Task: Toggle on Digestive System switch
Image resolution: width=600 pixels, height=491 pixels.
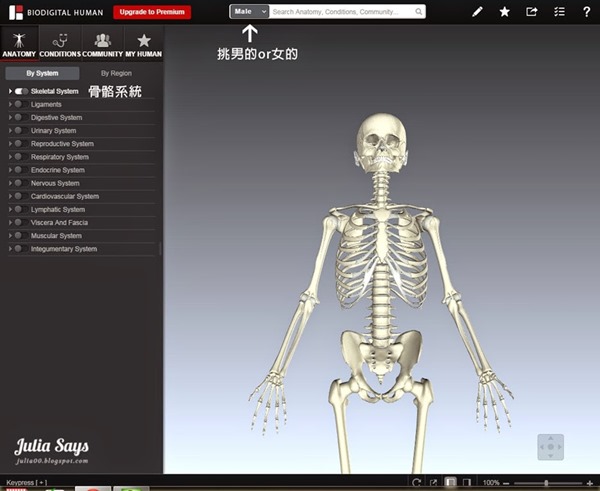Action: pyautogui.click(x=21, y=117)
